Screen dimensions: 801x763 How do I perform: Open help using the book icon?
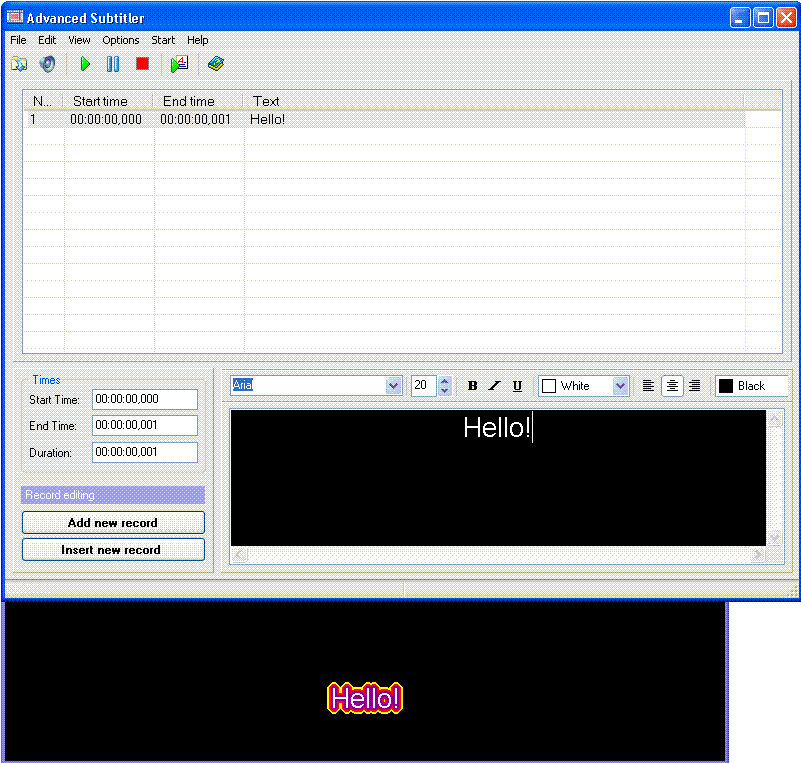click(x=216, y=63)
